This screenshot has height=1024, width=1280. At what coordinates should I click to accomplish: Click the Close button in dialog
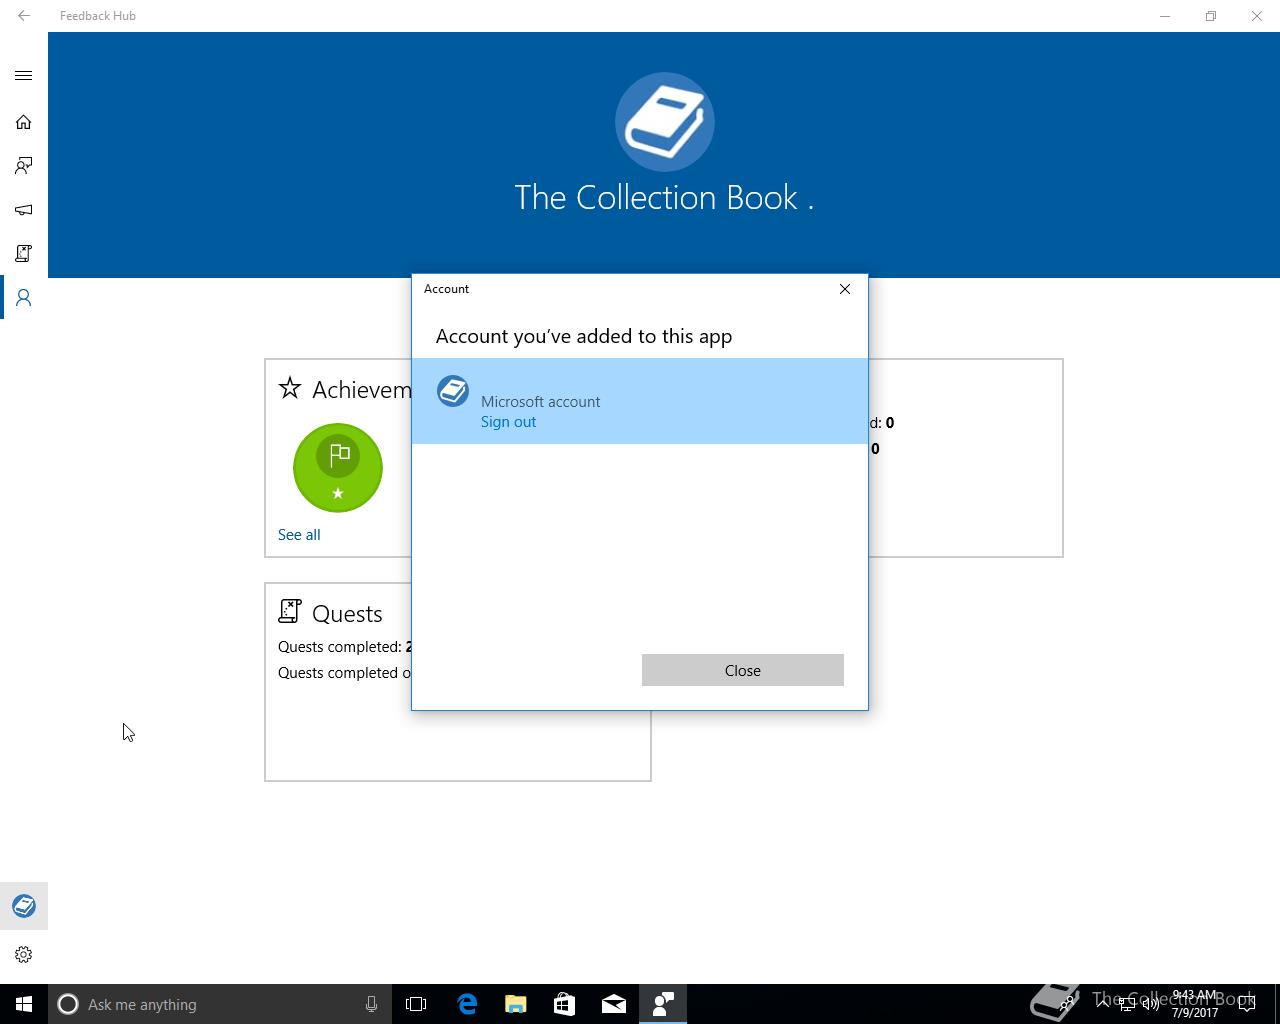click(x=743, y=670)
